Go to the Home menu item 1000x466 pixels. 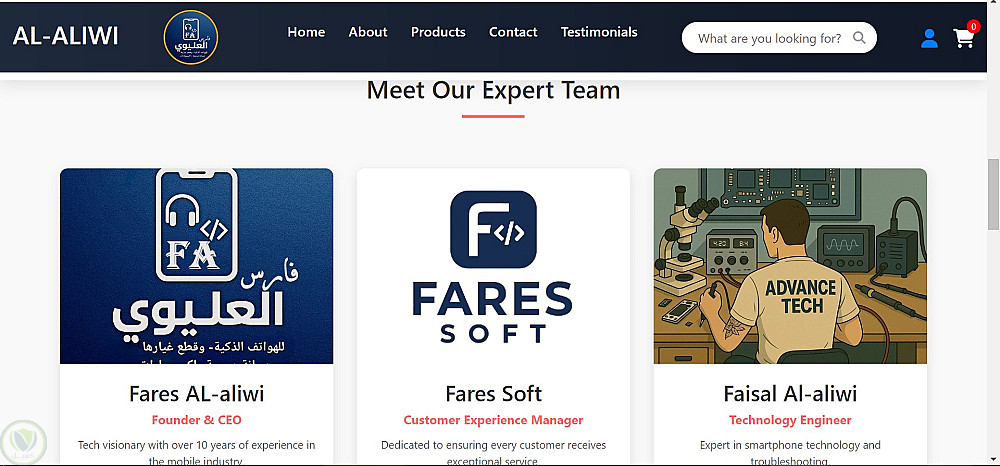tap(306, 32)
